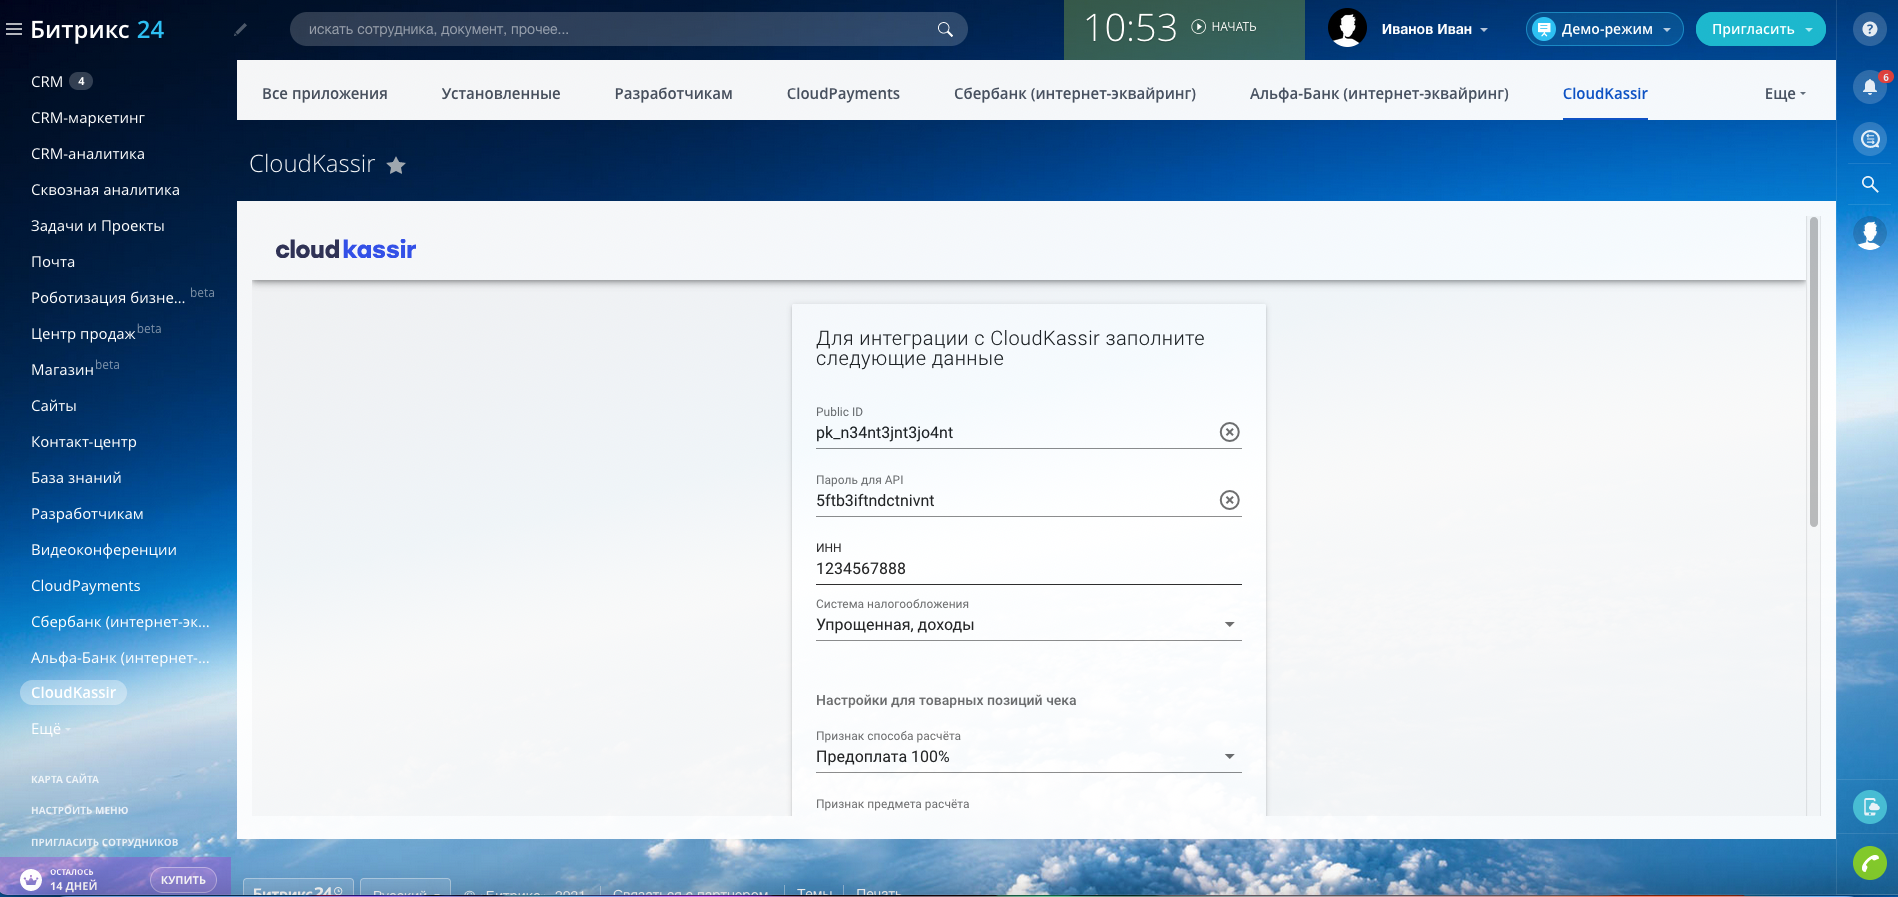Open the right sidebar search icon
The width and height of the screenshot is (1898, 897).
(1869, 184)
